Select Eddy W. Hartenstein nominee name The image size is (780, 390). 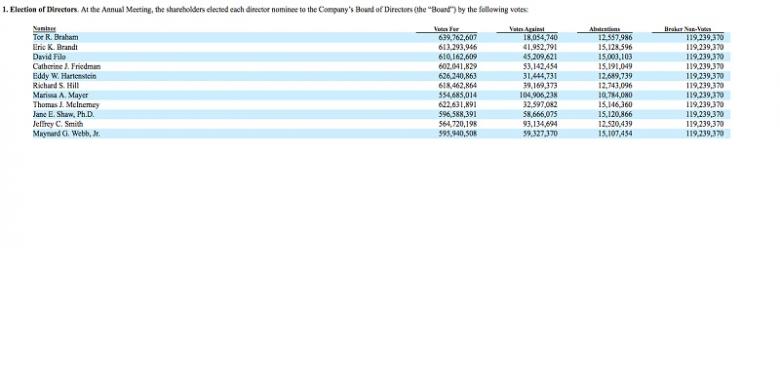64,76
